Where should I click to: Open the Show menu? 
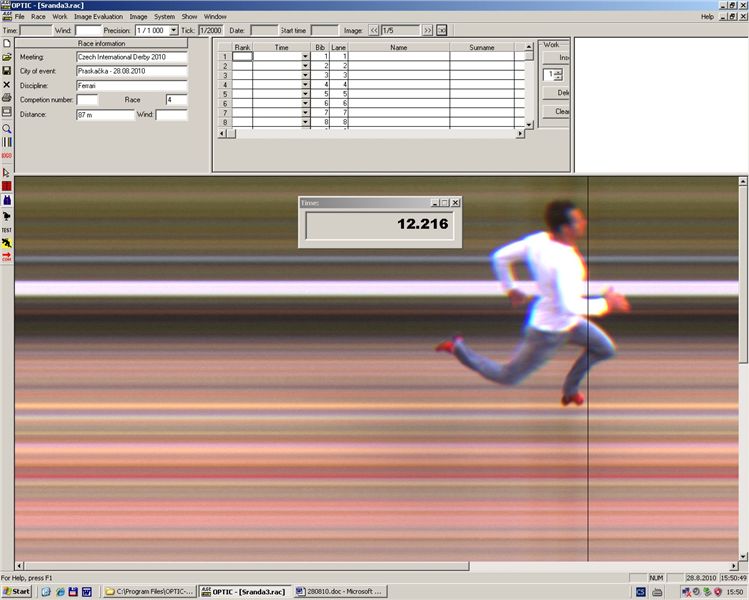pos(189,16)
